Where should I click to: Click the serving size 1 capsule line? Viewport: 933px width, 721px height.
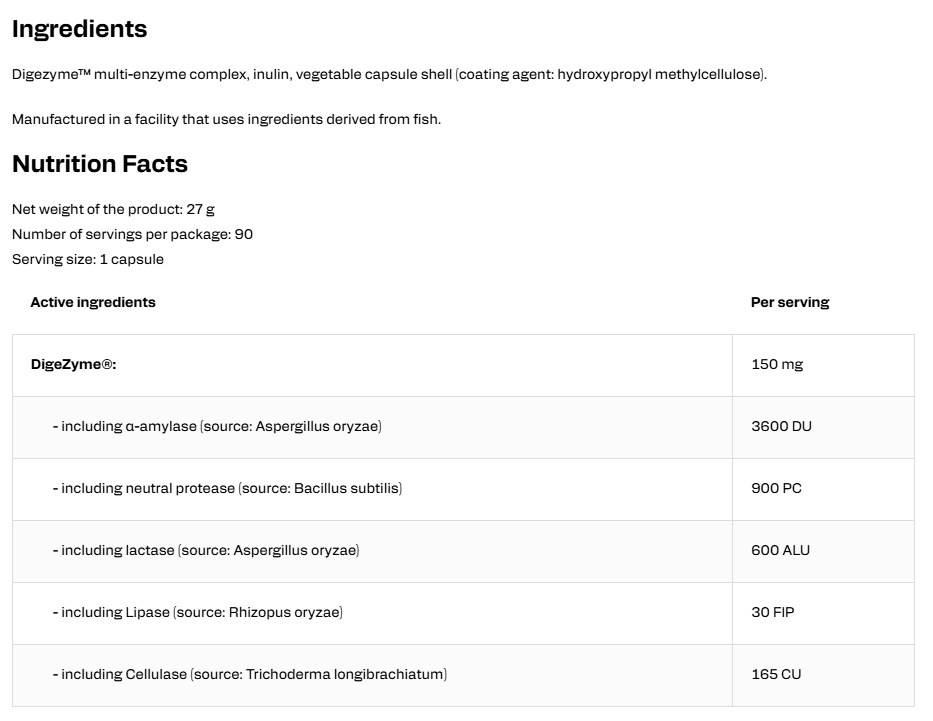click(87, 259)
